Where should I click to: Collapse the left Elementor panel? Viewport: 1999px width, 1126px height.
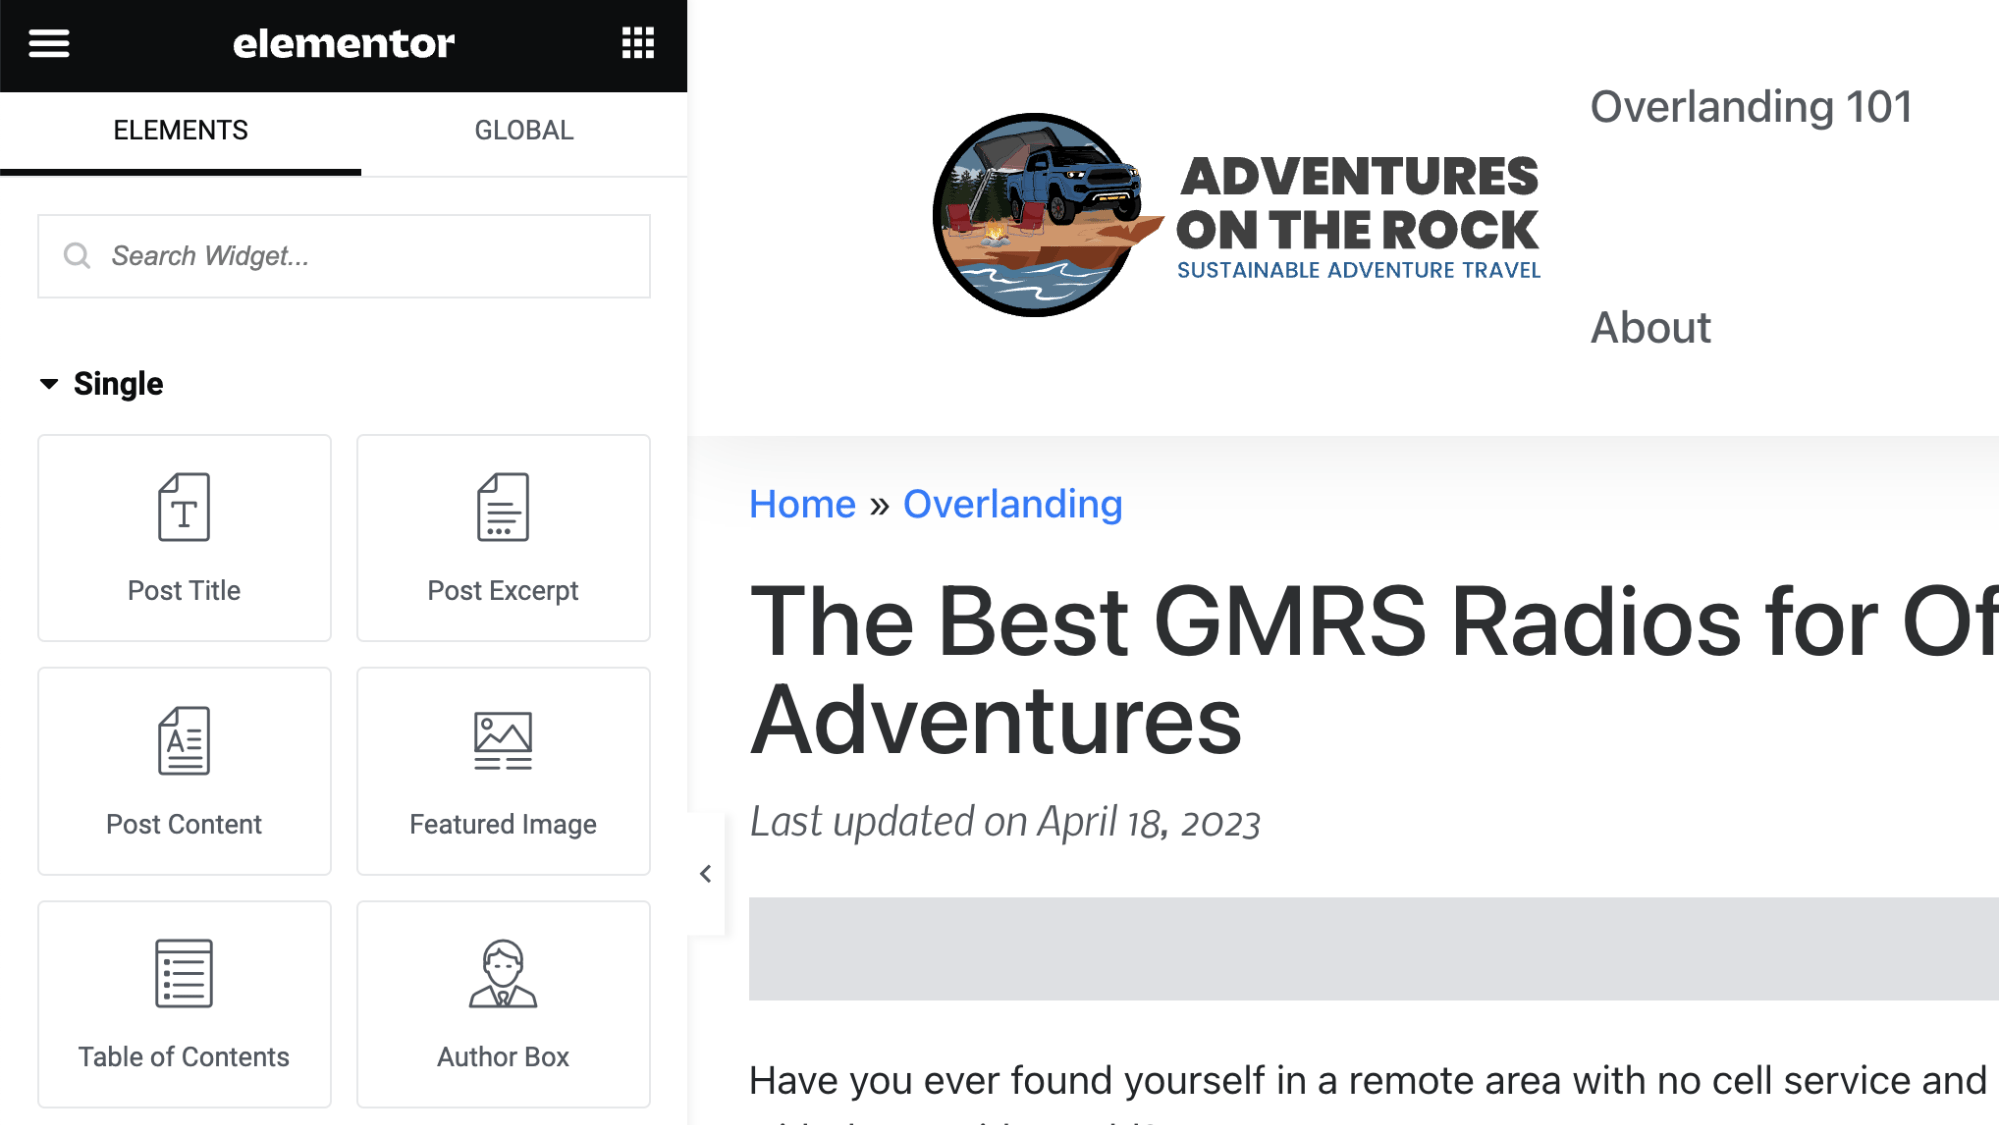(704, 873)
